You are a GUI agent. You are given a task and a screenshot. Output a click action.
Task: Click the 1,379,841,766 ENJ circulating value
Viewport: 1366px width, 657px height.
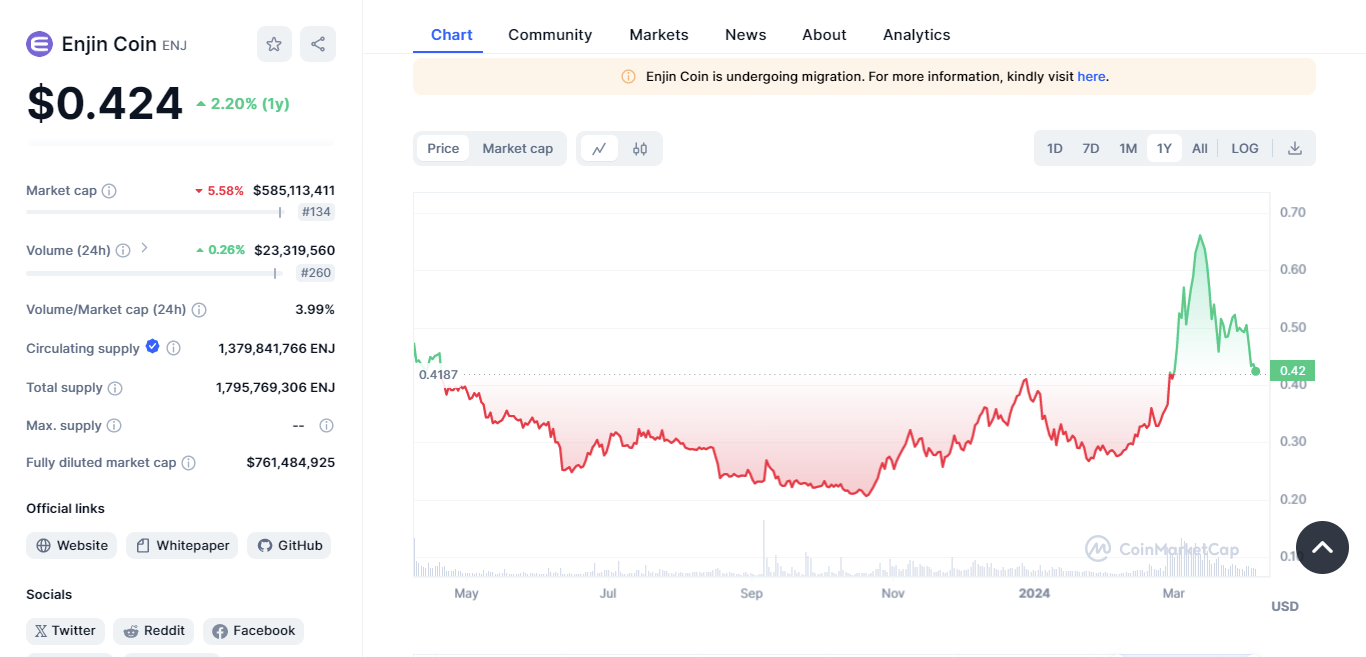click(277, 349)
